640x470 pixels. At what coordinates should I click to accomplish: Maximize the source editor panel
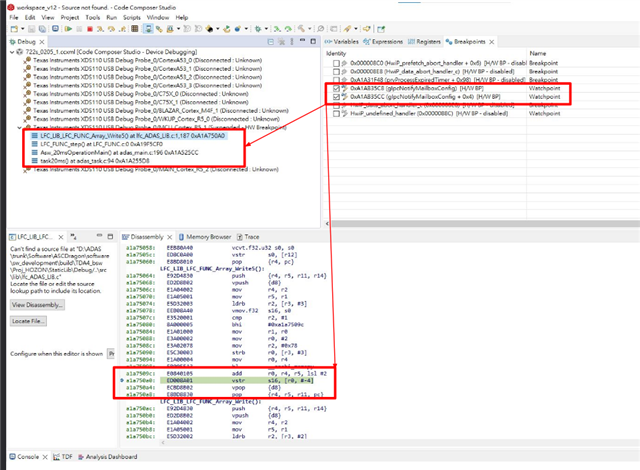click(x=110, y=237)
